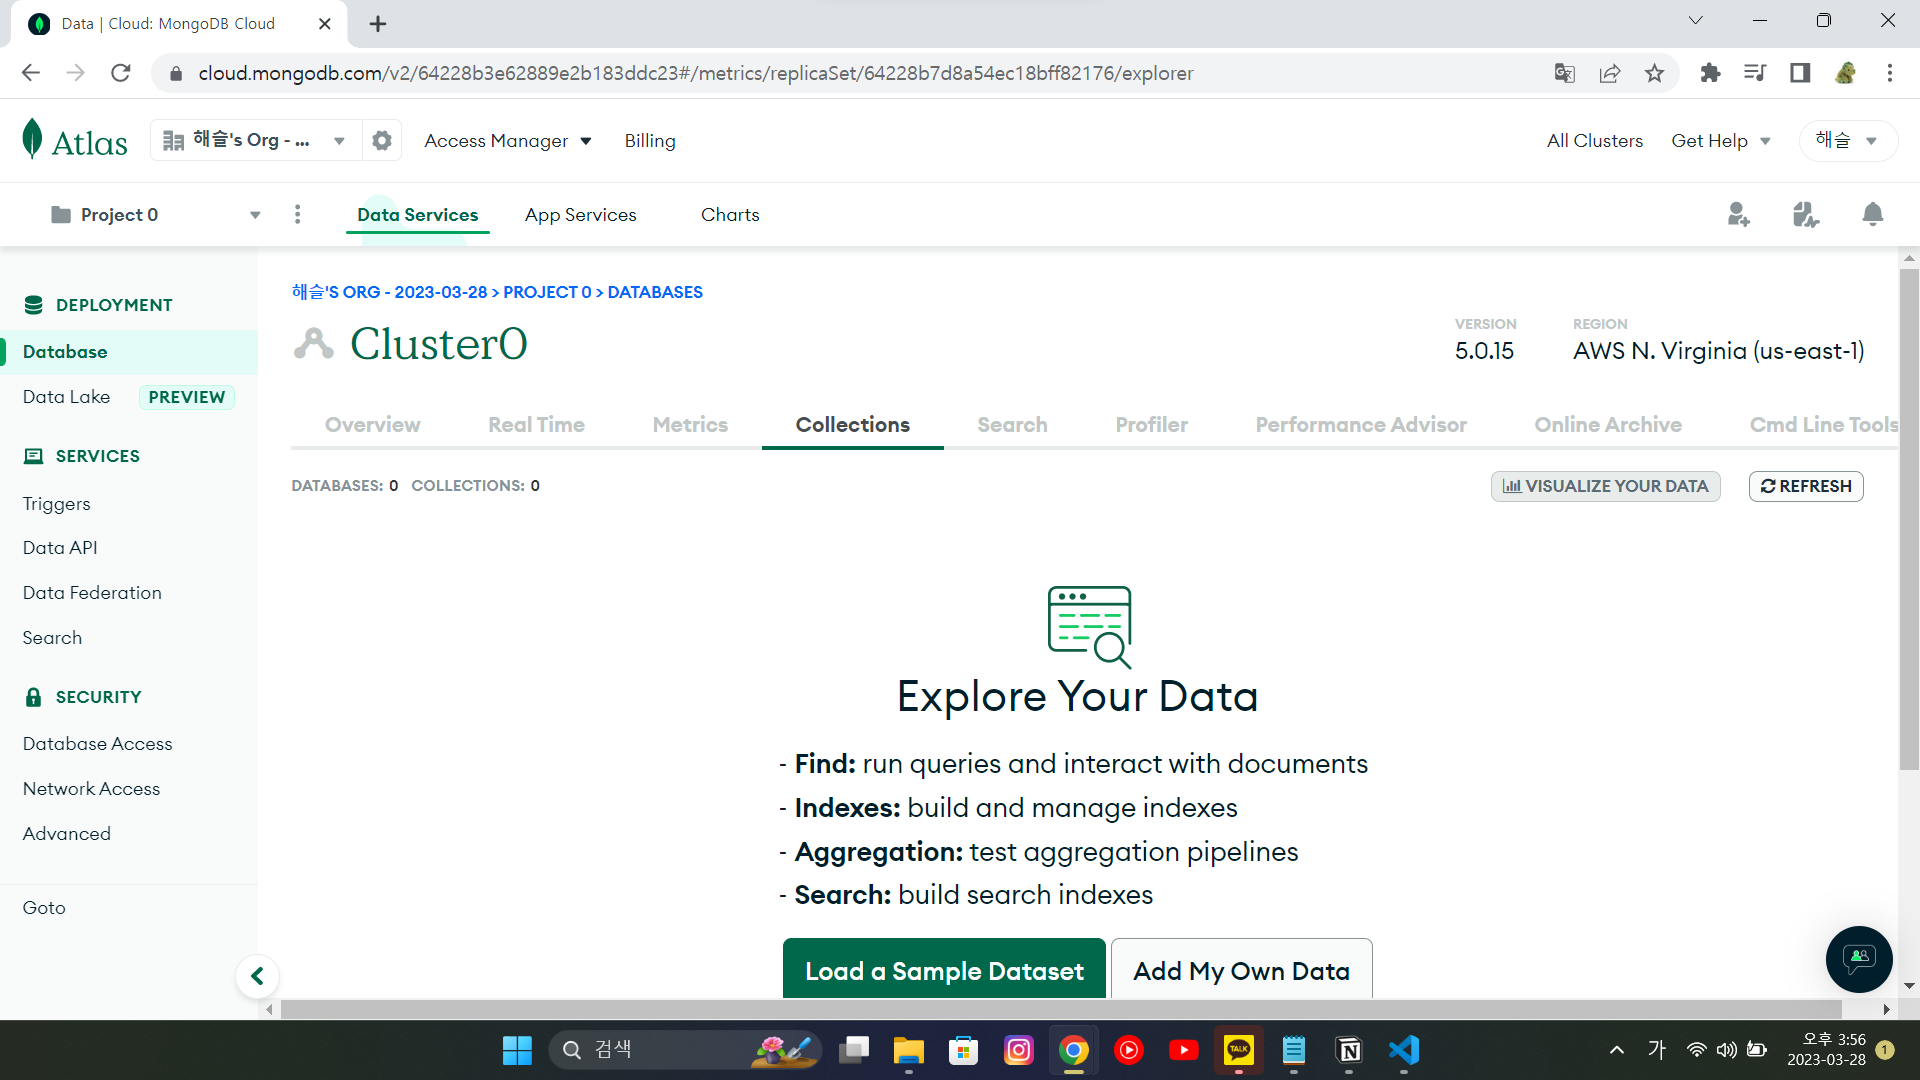Click PROJECT 0 breadcrumb link
The image size is (1920, 1080).
(x=547, y=292)
